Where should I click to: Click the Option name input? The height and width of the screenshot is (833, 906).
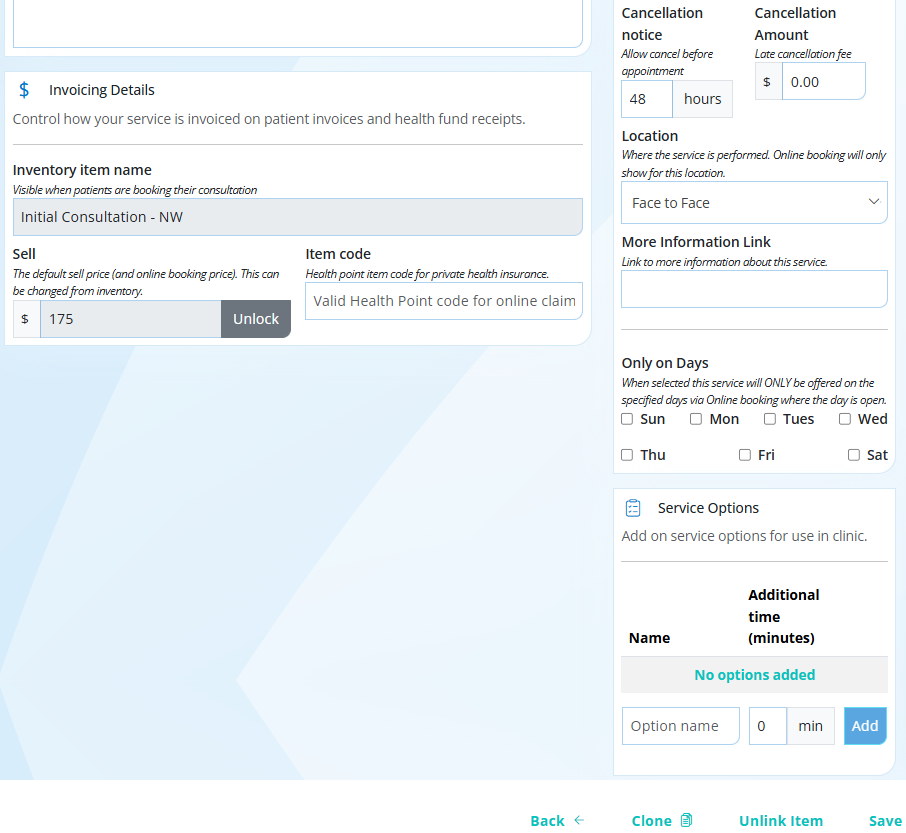[x=681, y=726]
